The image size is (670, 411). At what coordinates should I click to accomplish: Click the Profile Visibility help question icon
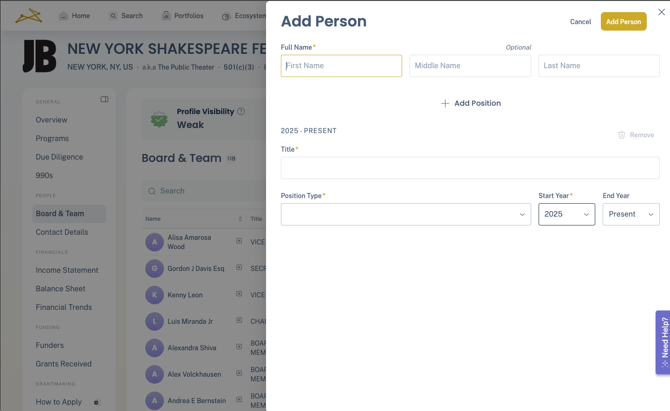[x=241, y=112]
